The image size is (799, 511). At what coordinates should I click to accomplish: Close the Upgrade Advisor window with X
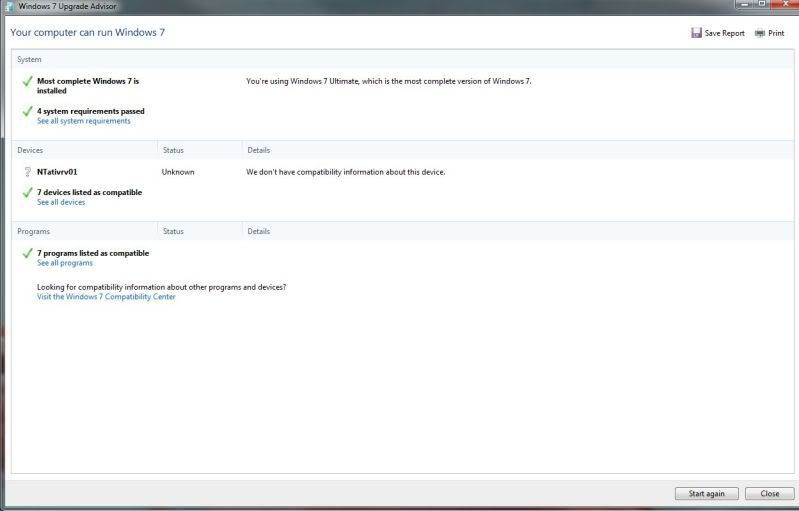tap(785, 4)
